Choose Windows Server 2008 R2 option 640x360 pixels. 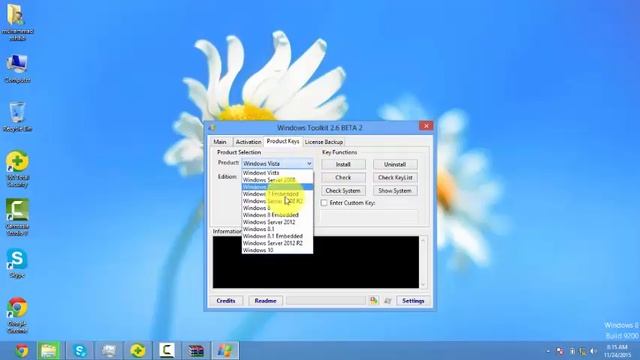[277, 201]
